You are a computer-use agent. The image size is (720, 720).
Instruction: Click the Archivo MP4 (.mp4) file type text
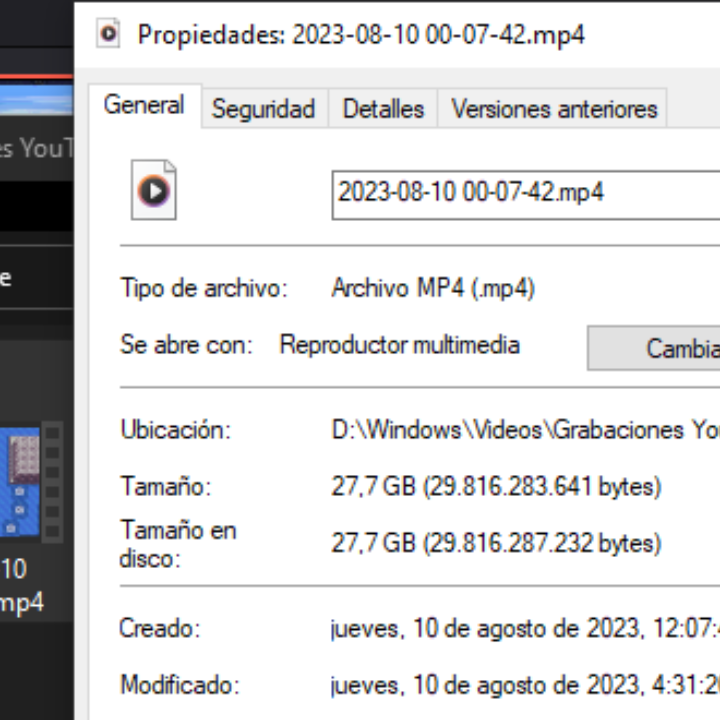[433, 288]
